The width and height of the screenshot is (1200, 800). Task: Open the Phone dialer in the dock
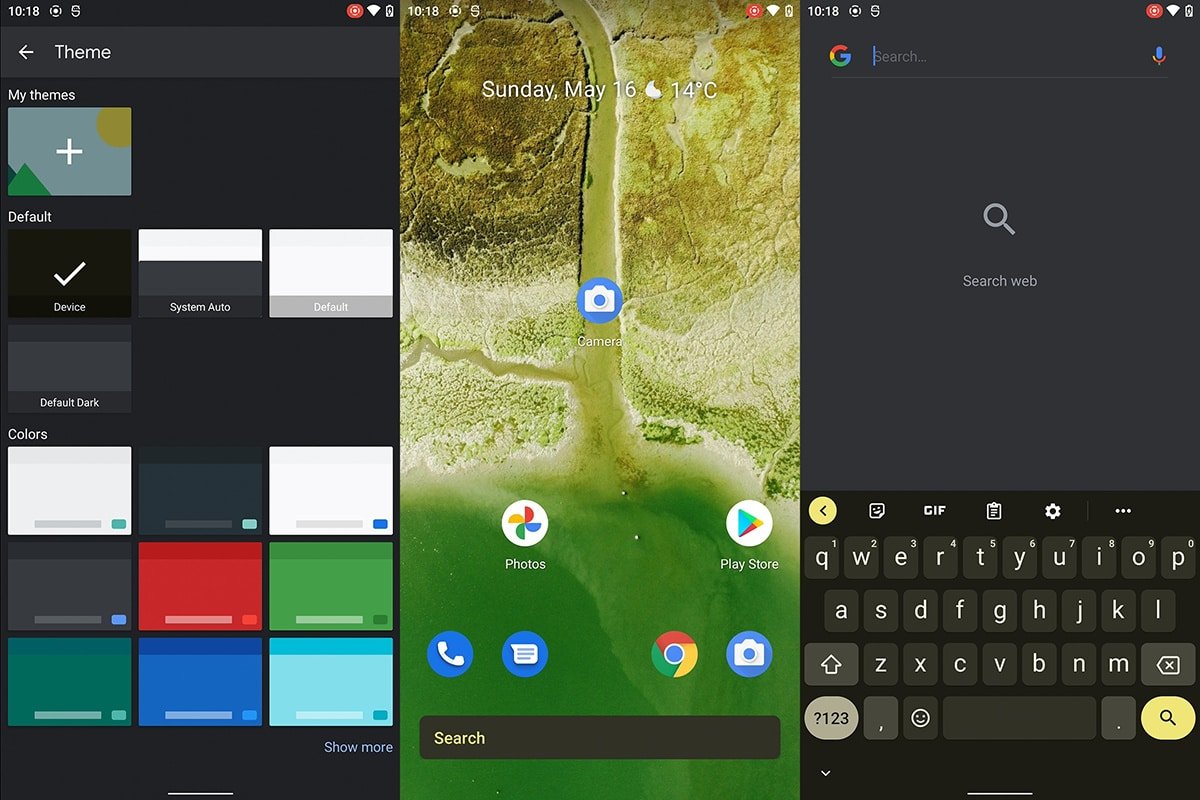coord(450,654)
